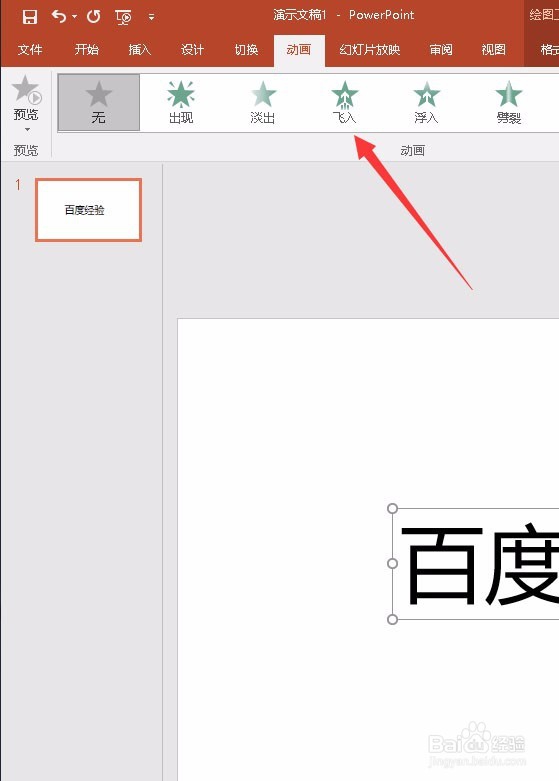The width and height of the screenshot is (559, 781).
Task: Click middle-left handle of text box
Action: (x=392, y=563)
